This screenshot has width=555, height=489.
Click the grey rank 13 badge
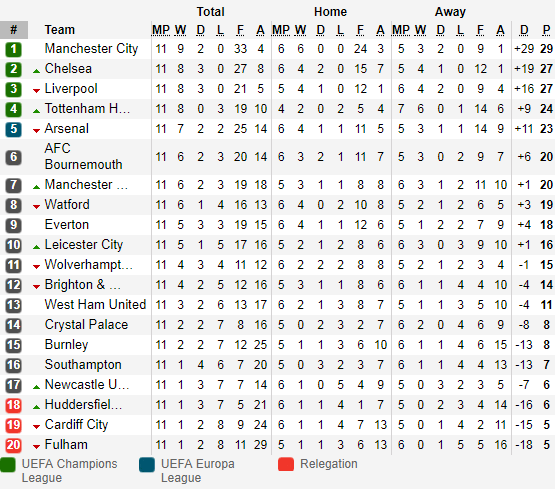(x=13, y=305)
